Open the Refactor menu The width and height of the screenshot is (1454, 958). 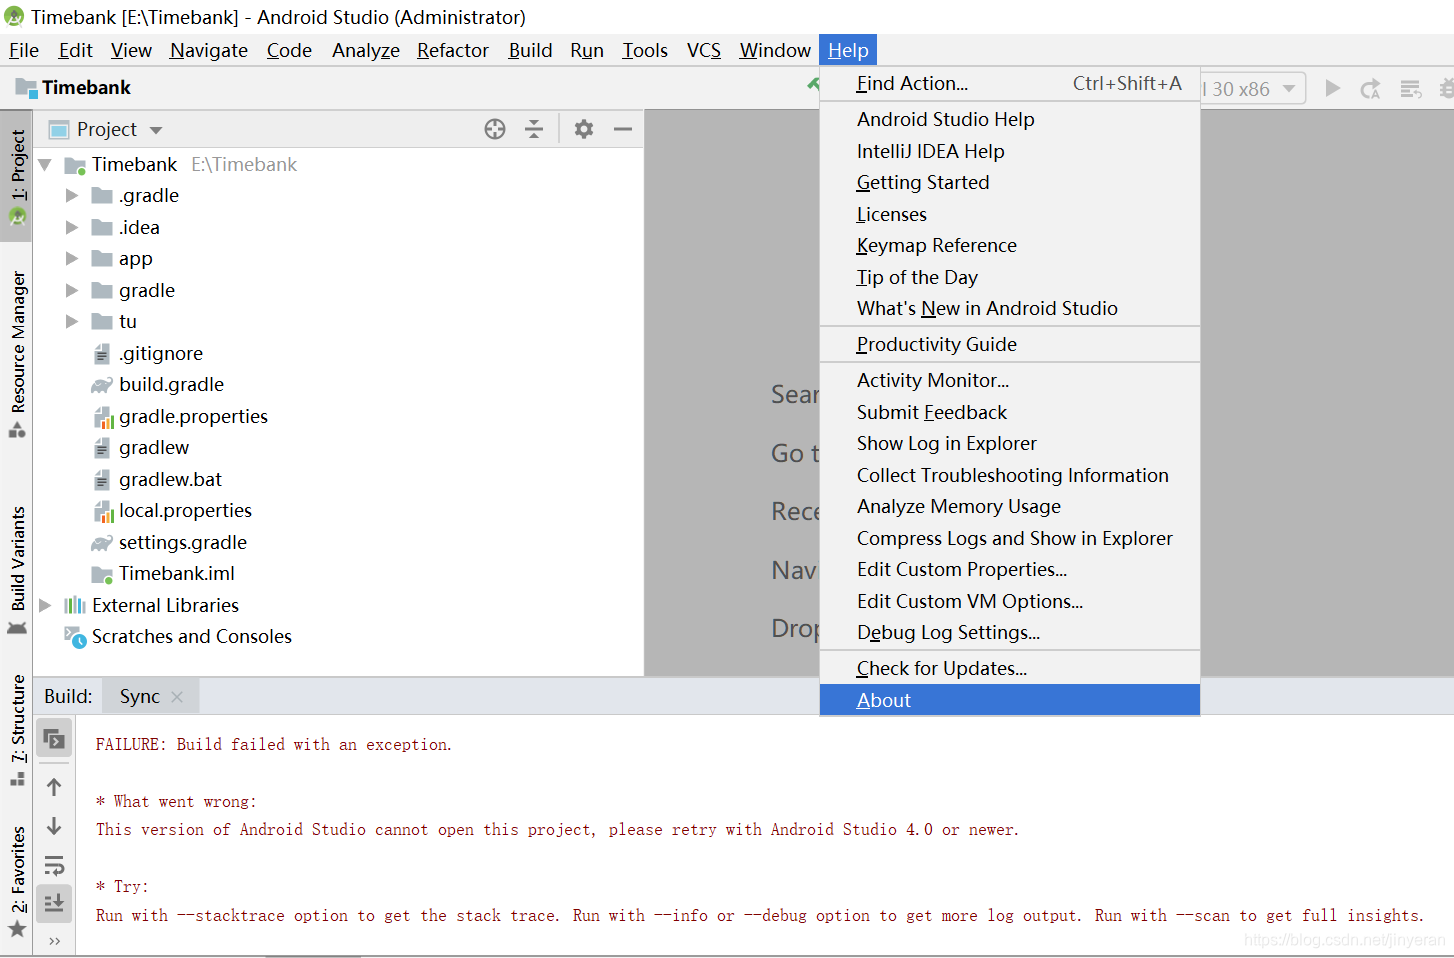coord(453,50)
